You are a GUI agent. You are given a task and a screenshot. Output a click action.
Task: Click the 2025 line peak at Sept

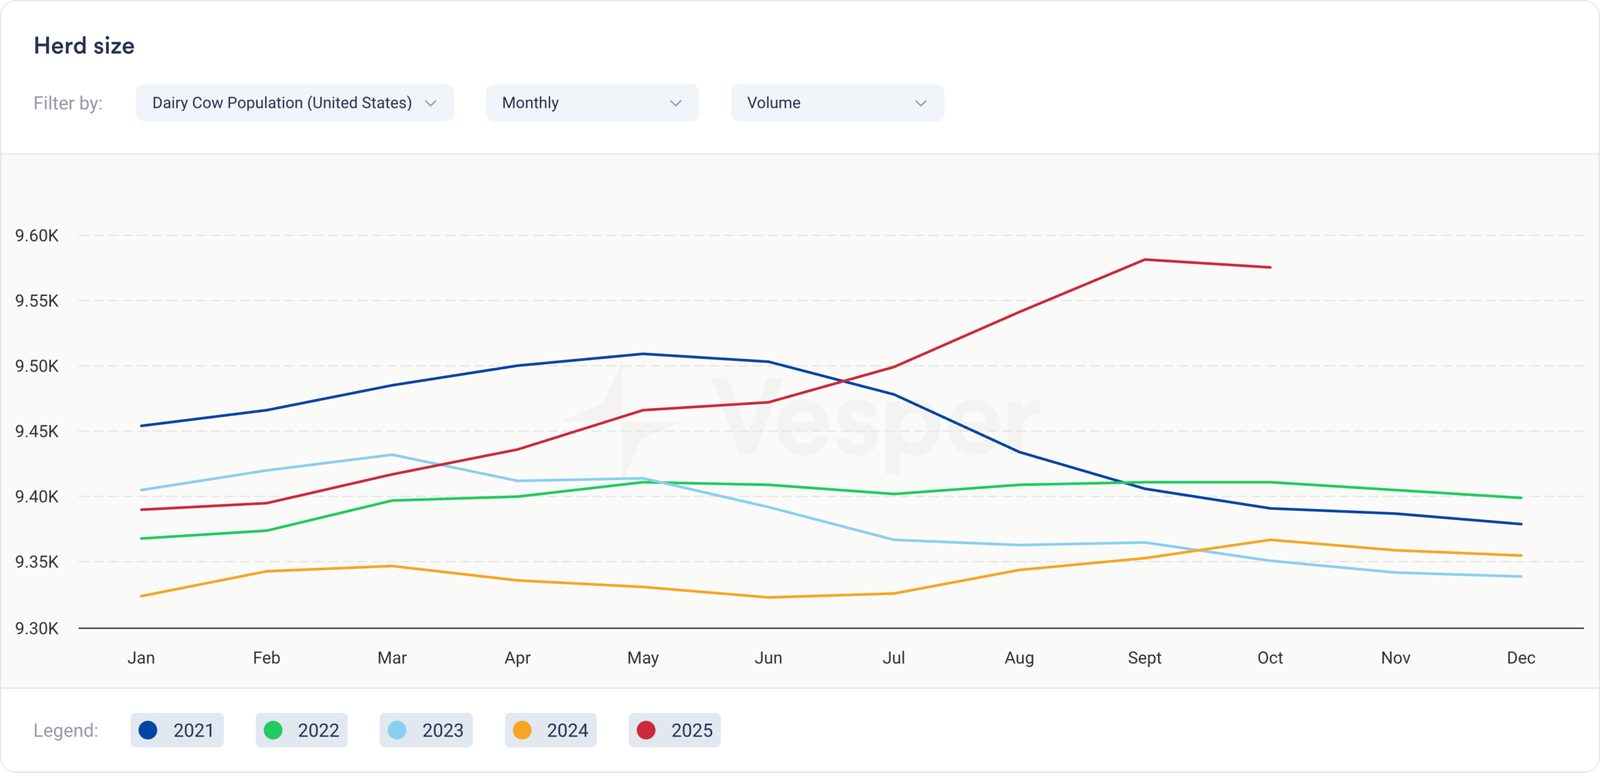pos(1145,260)
